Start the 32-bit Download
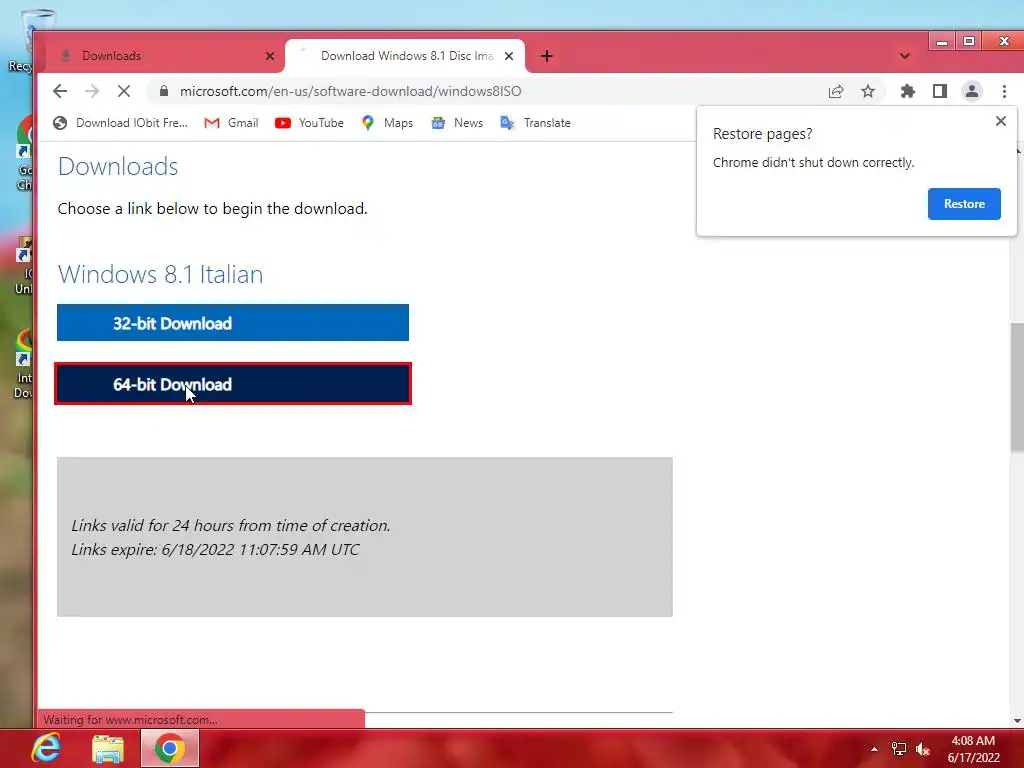The image size is (1024, 768). [x=232, y=323]
